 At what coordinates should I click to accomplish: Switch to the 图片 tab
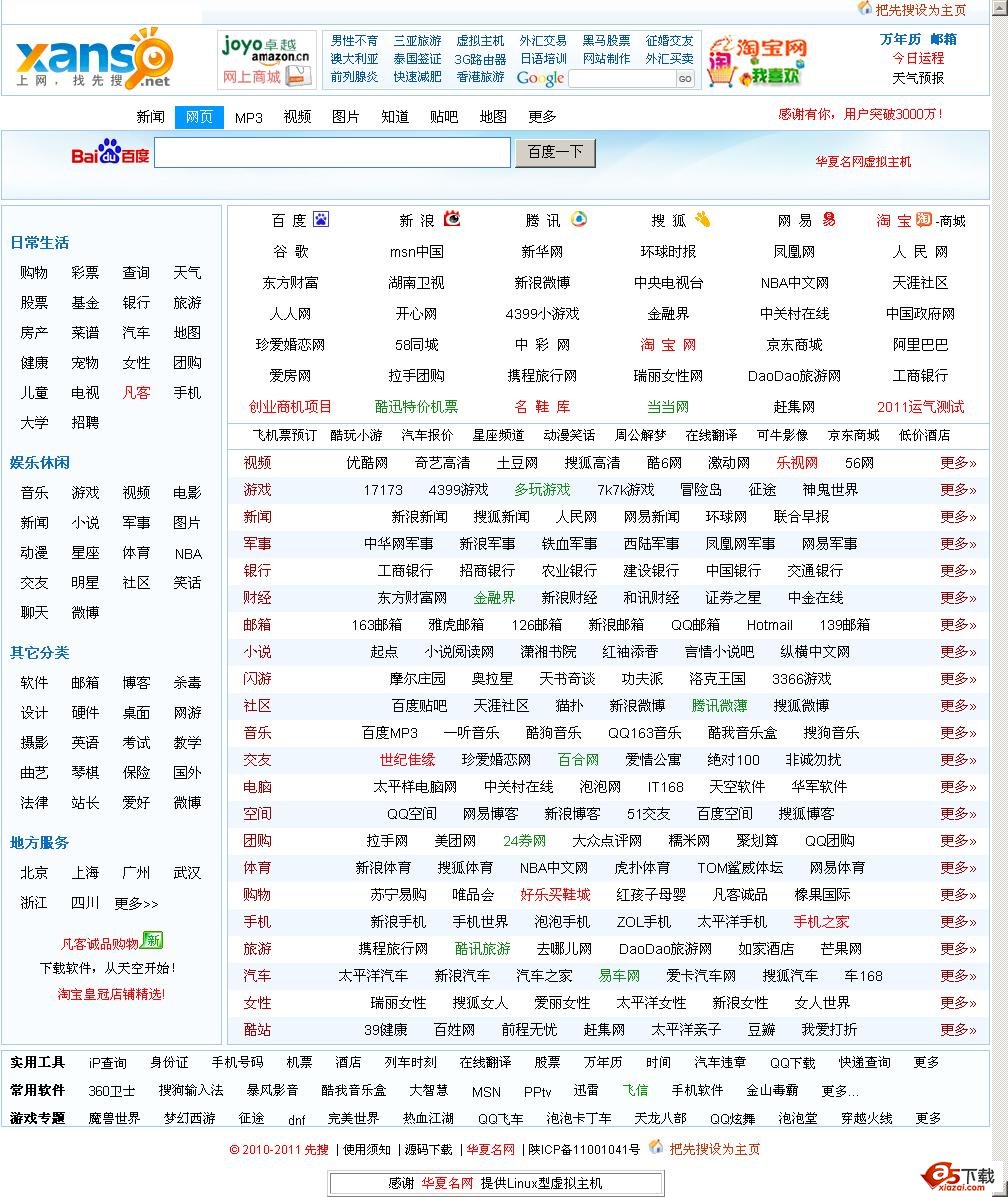(344, 116)
